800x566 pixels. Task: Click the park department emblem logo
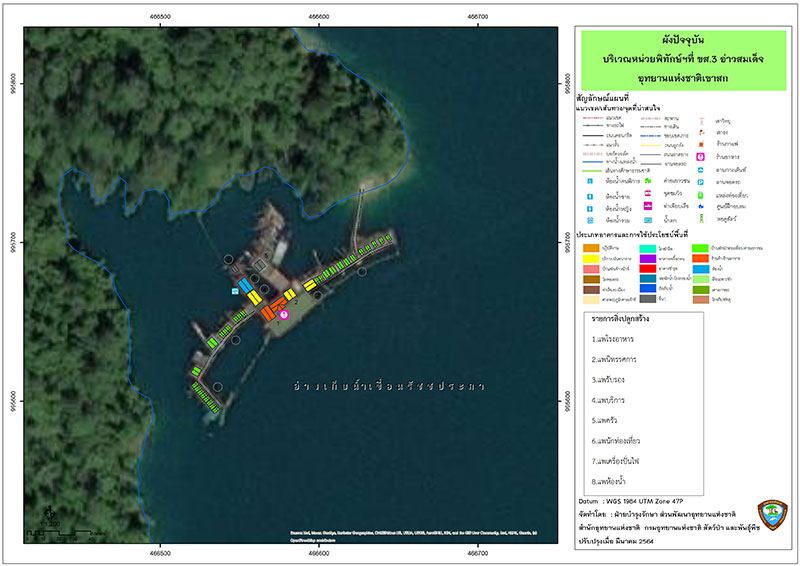click(x=772, y=514)
